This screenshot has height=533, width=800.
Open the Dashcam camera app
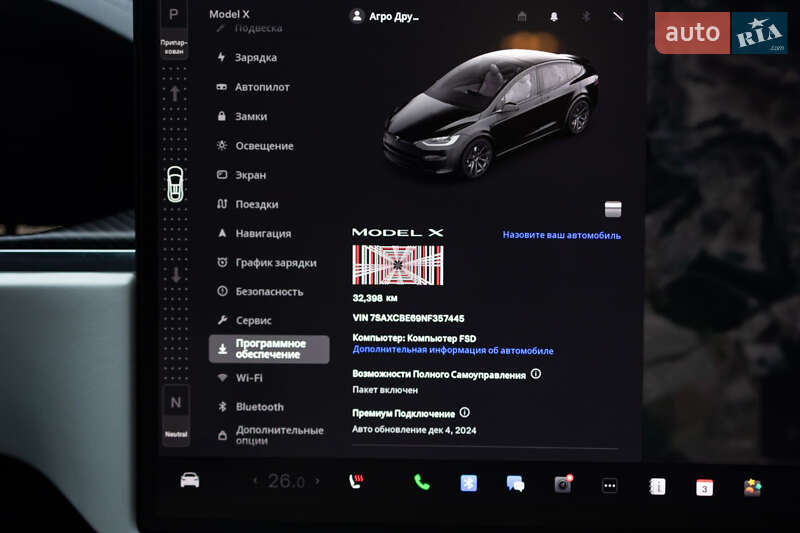coord(563,484)
